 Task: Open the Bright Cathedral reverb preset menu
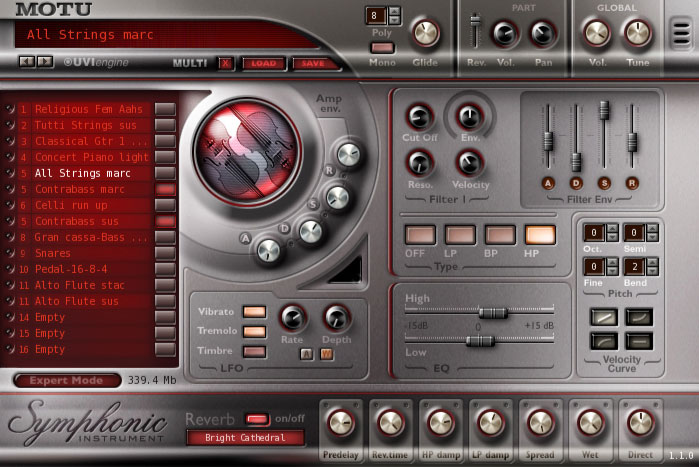pyautogui.click(x=245, y=438)
